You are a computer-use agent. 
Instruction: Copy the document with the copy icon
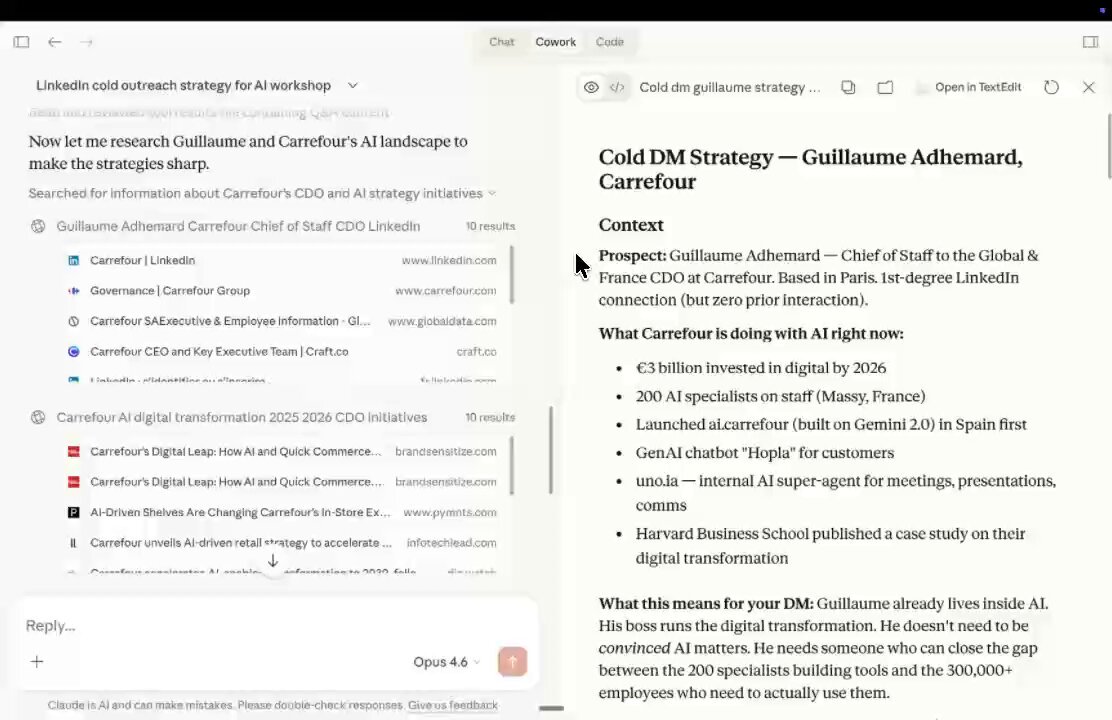[x=848, y=87]
